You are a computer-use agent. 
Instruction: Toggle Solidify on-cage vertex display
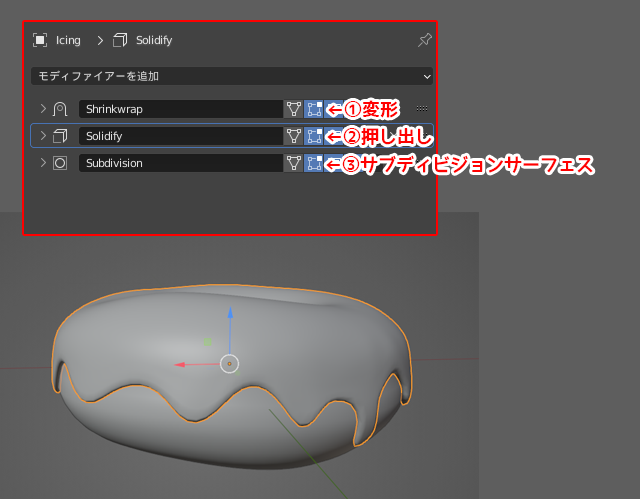pos(294,135)
